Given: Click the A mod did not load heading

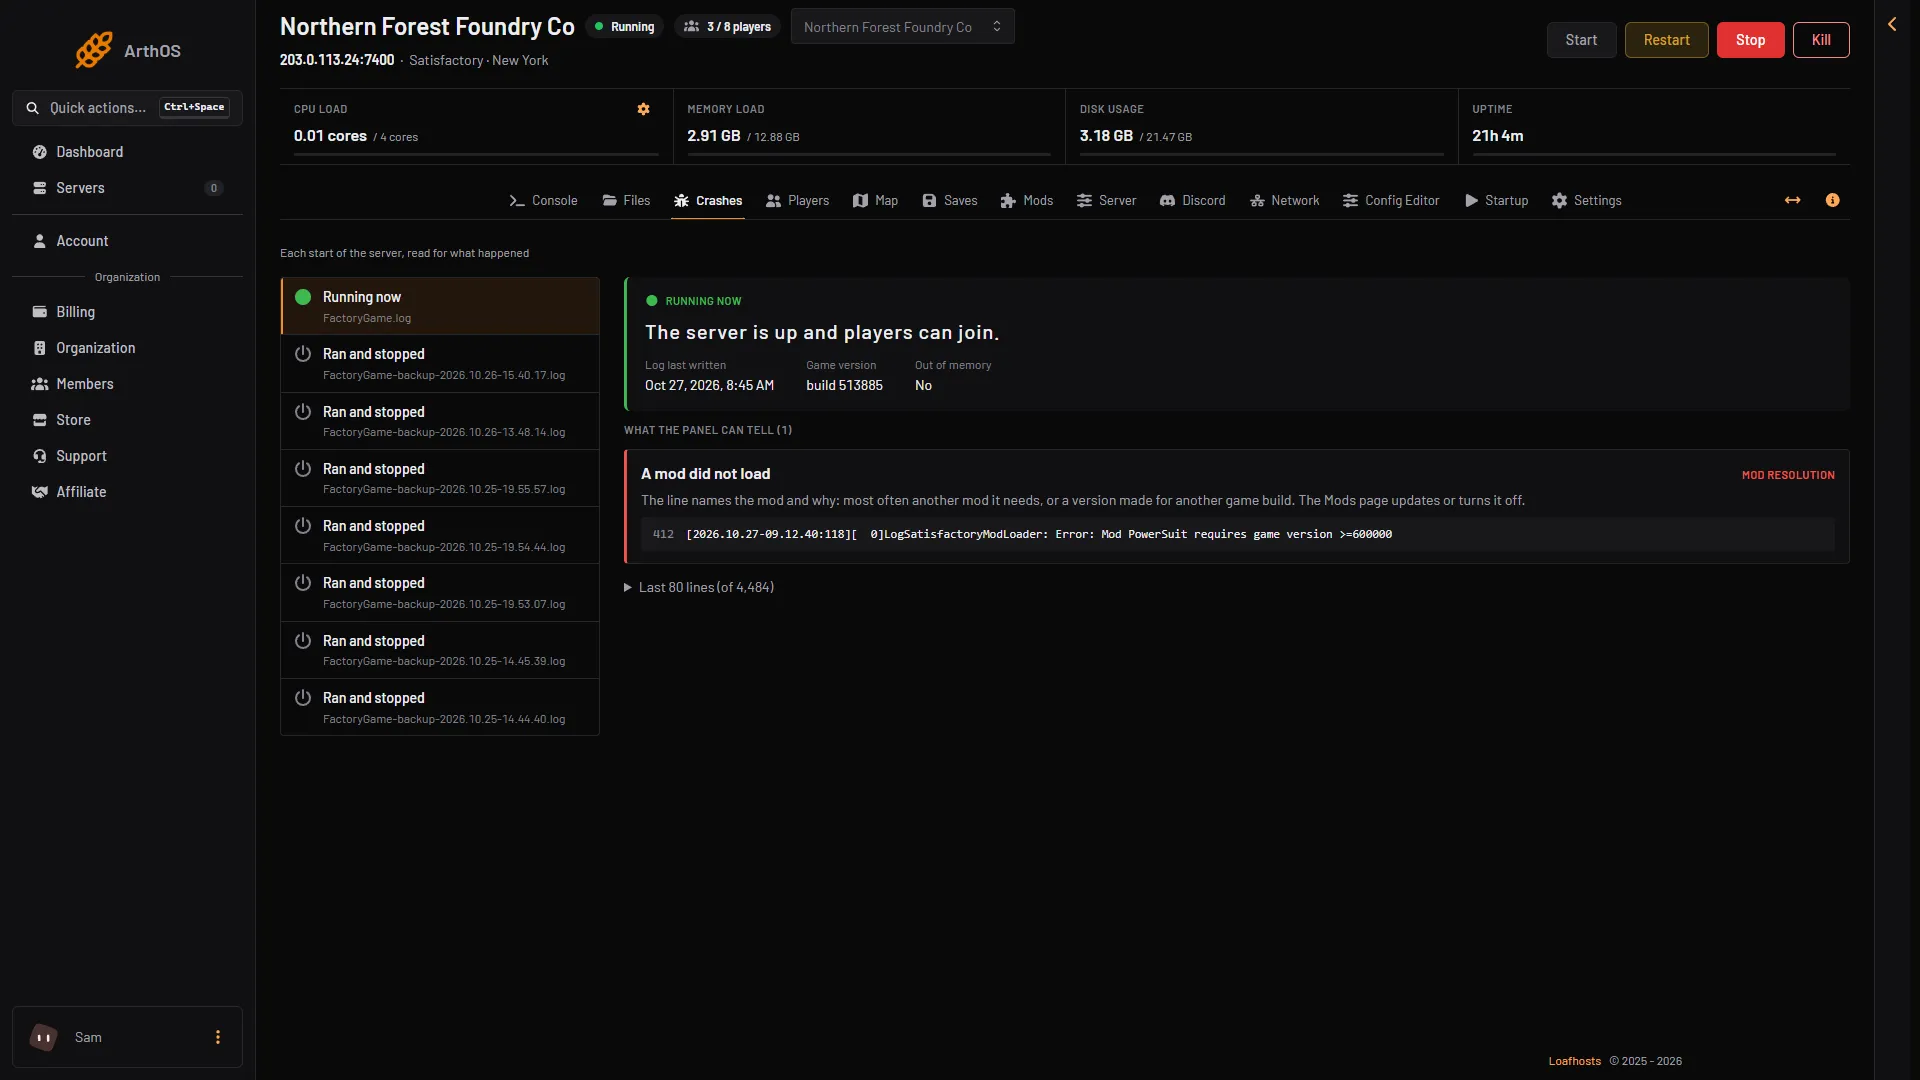Looking at the screenshot, I should click(705, 474).
